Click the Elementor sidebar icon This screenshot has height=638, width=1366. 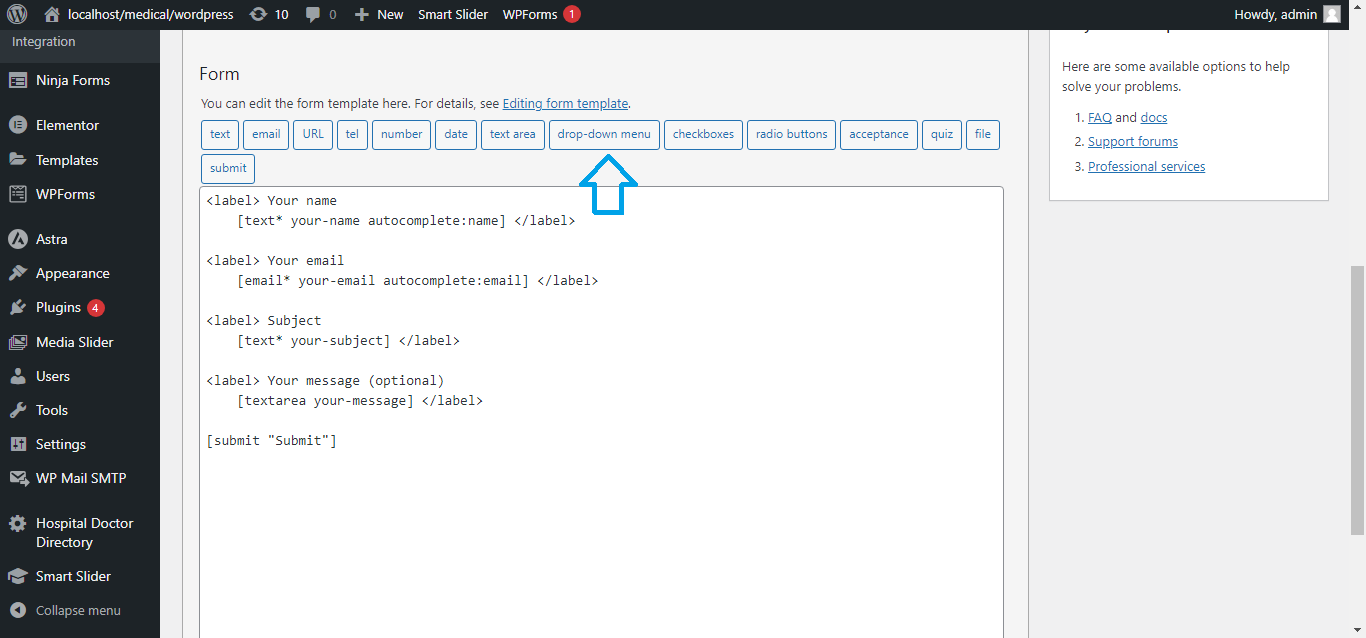(x=17, y=125)
